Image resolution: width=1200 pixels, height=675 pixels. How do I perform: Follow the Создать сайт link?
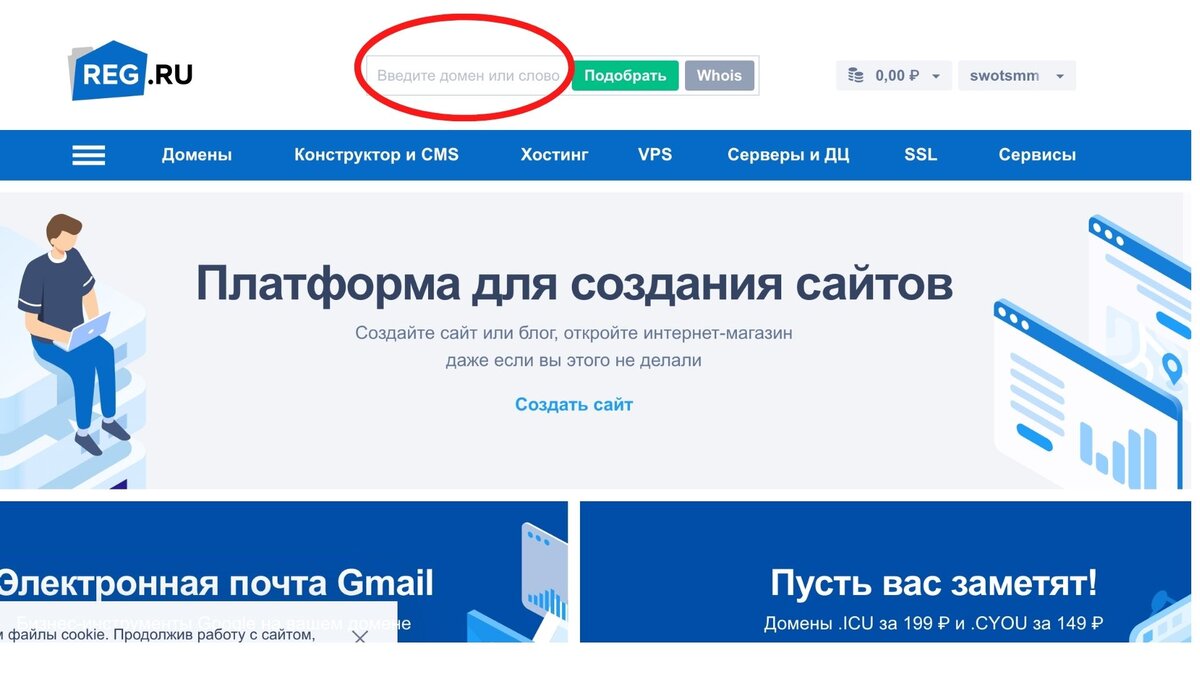coord(573,404)
